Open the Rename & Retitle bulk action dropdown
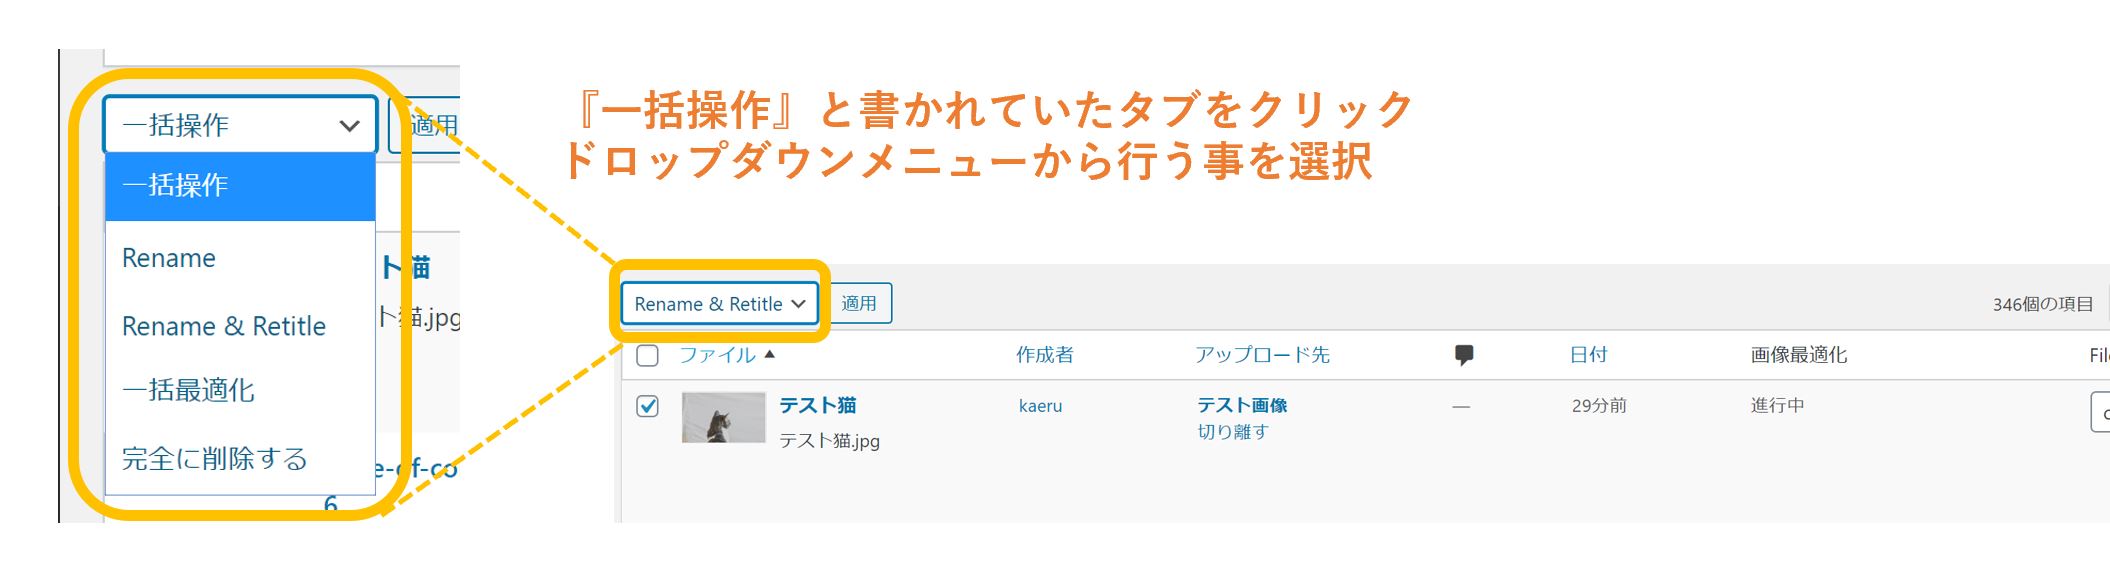This screenshot has width=2110, height=585. pyautogui.click(x=719, y=304)
